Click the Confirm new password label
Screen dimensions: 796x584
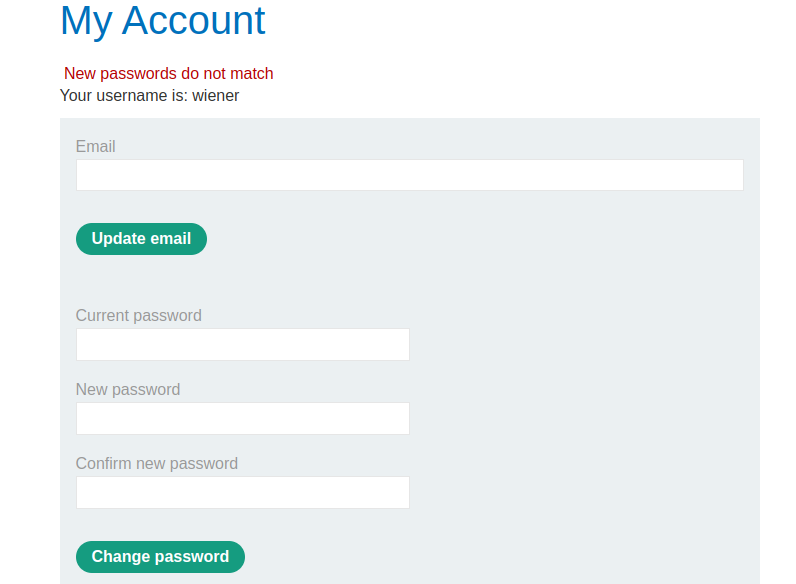point(156,463)
